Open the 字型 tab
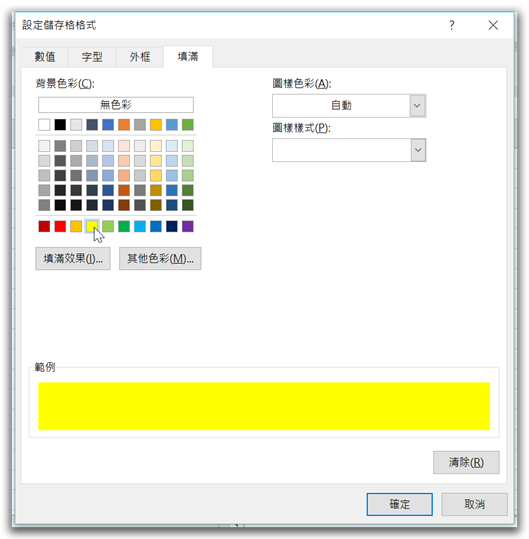This screenshot has height=539, width=529. [x=92, y=56]
